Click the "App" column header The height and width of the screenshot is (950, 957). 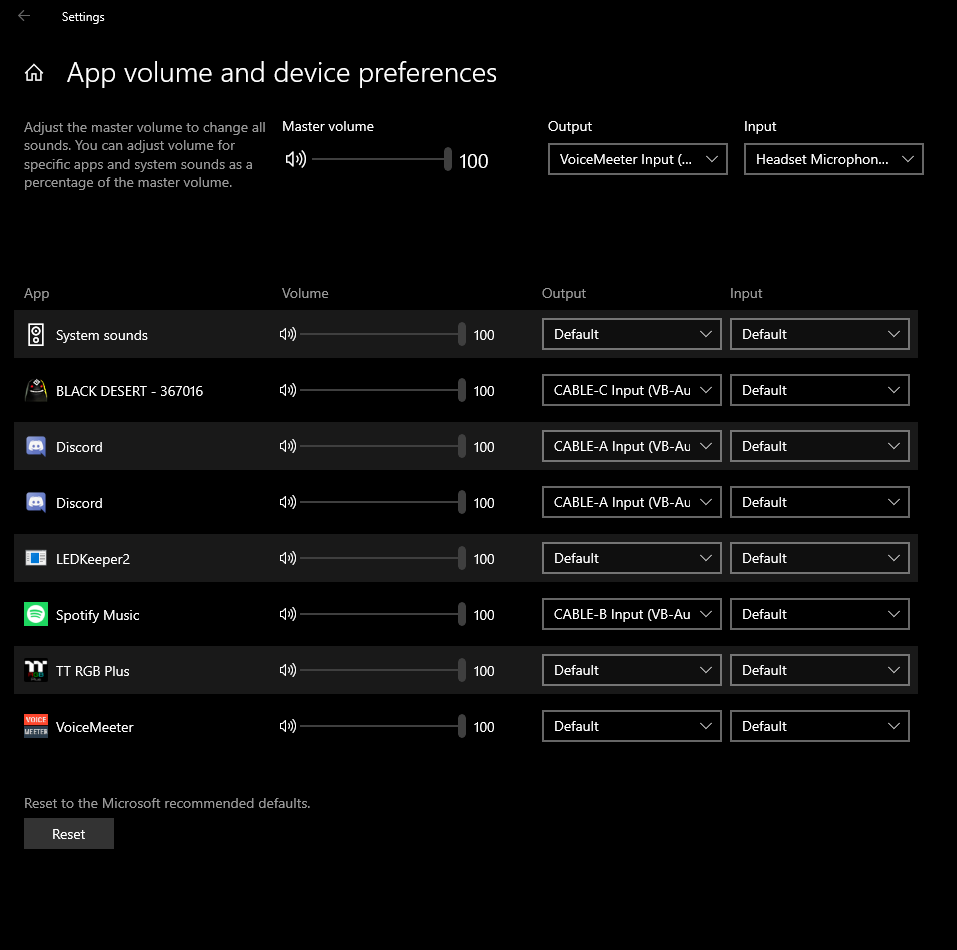click(x=37, y=293)
